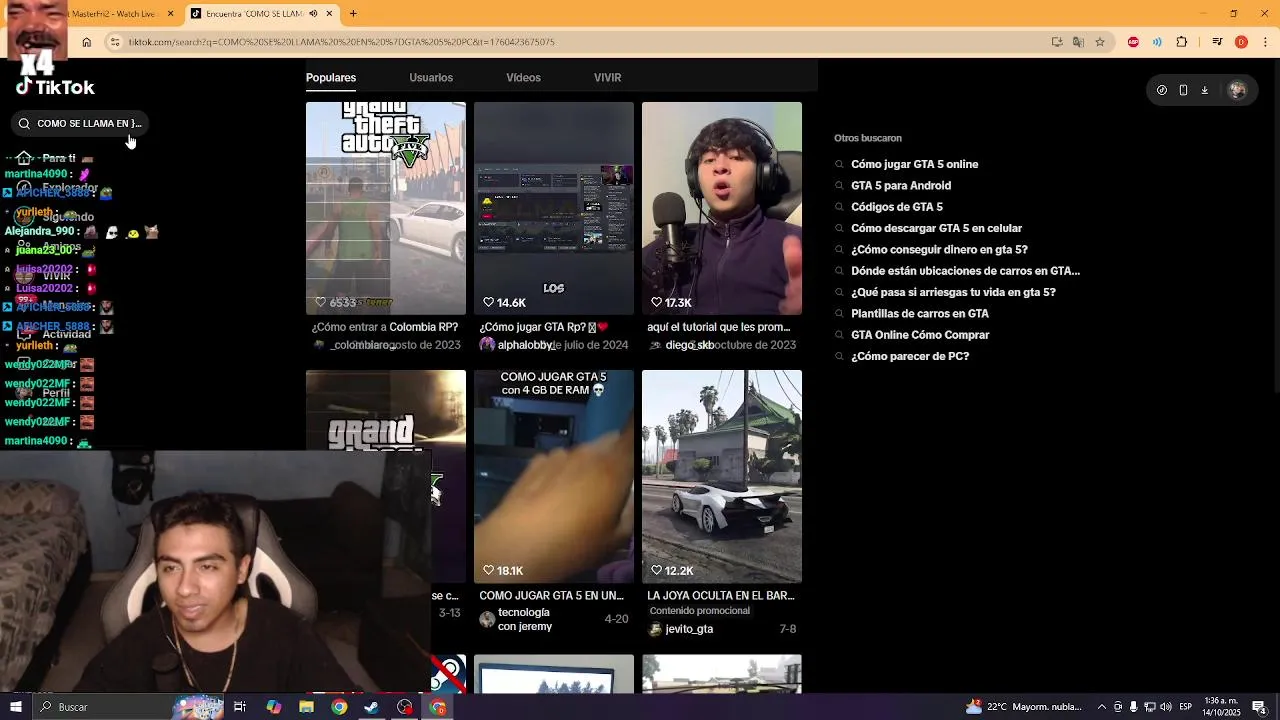Image resolution: width=1280 pixels, height=720 pixels.
Task: Close the MasterFri2 Watch Live browser tab
Action: point(170,14)
